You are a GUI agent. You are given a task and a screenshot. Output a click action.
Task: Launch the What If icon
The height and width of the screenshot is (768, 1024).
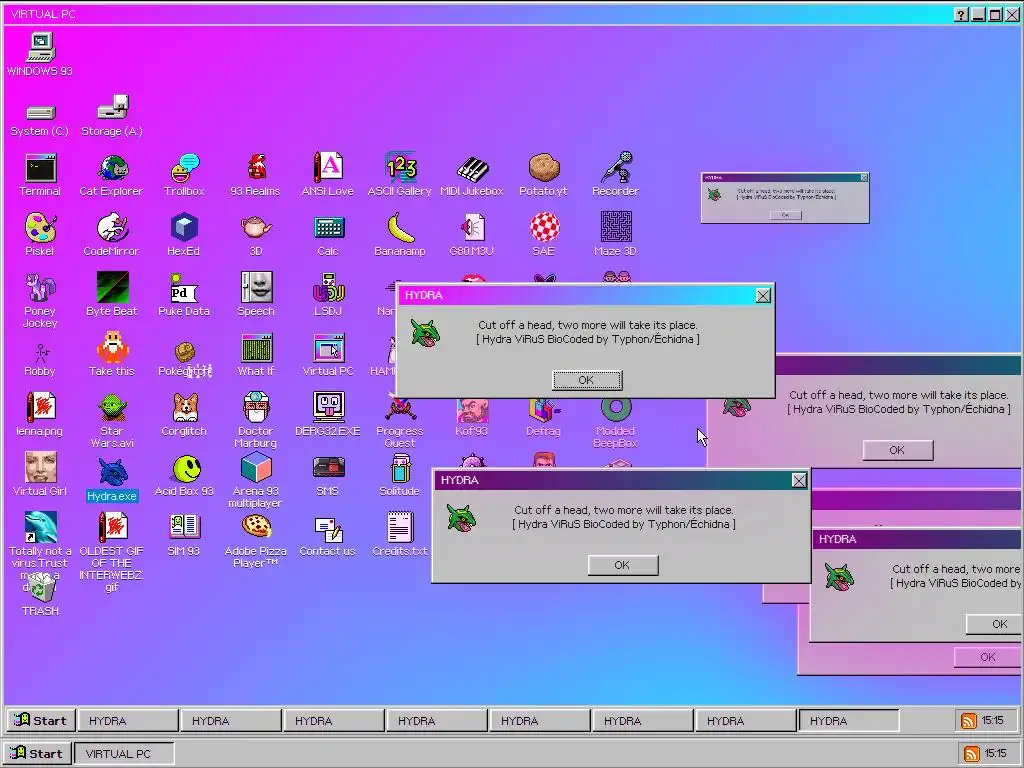click(256, 348)
